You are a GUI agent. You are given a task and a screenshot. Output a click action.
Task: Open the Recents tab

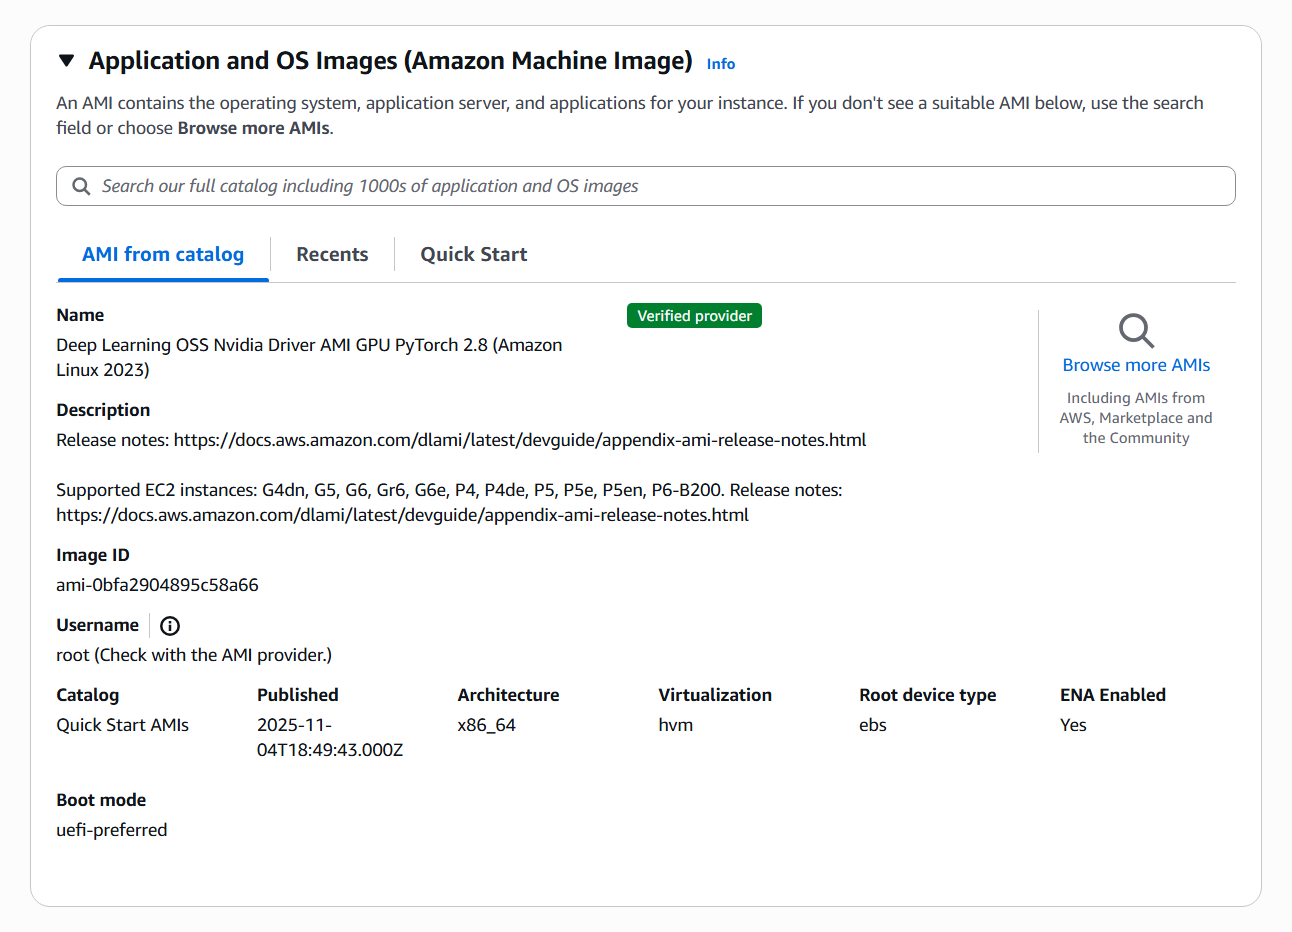point(332,254)
